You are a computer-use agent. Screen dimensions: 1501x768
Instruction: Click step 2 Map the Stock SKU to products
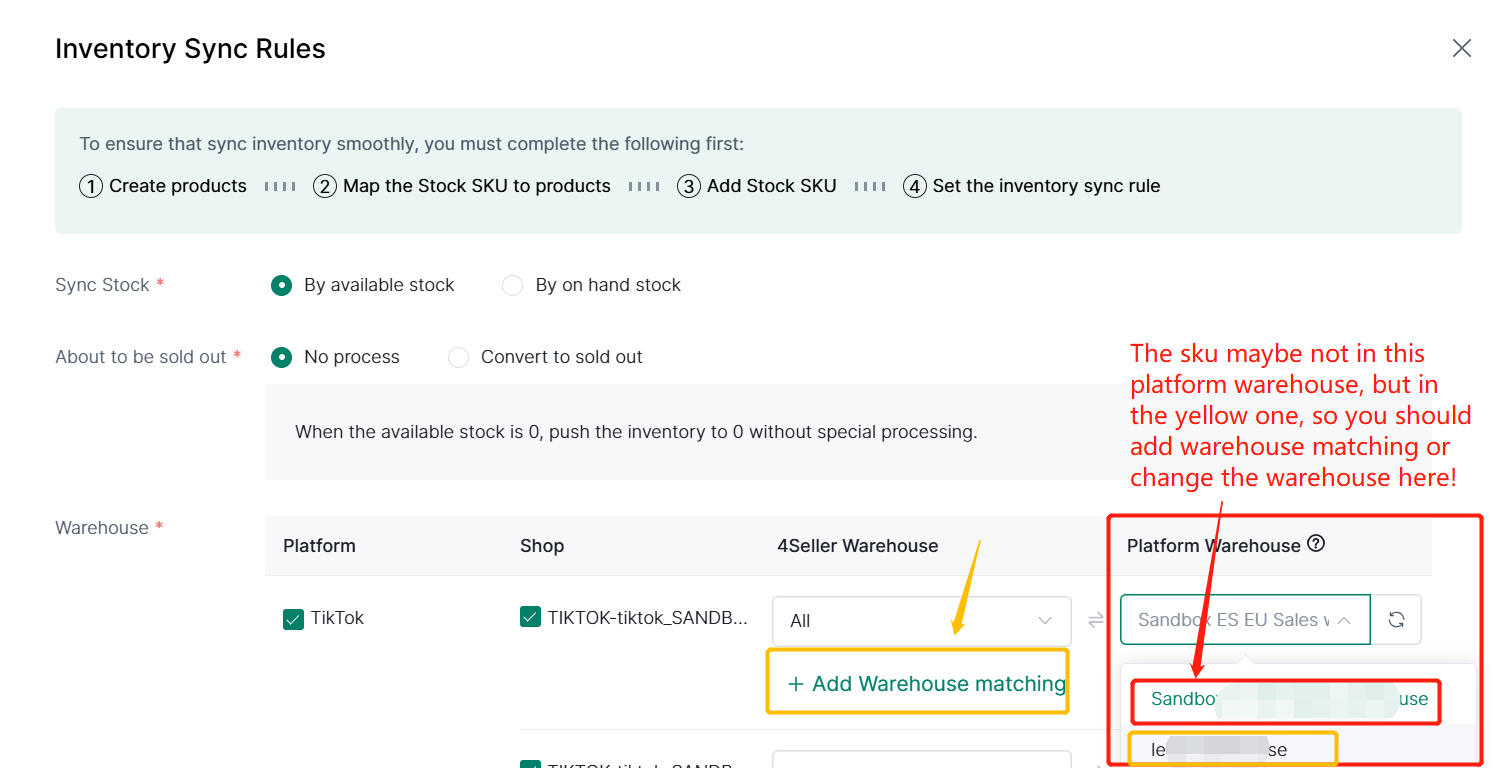pyautogui.click(x=462, y=186)
